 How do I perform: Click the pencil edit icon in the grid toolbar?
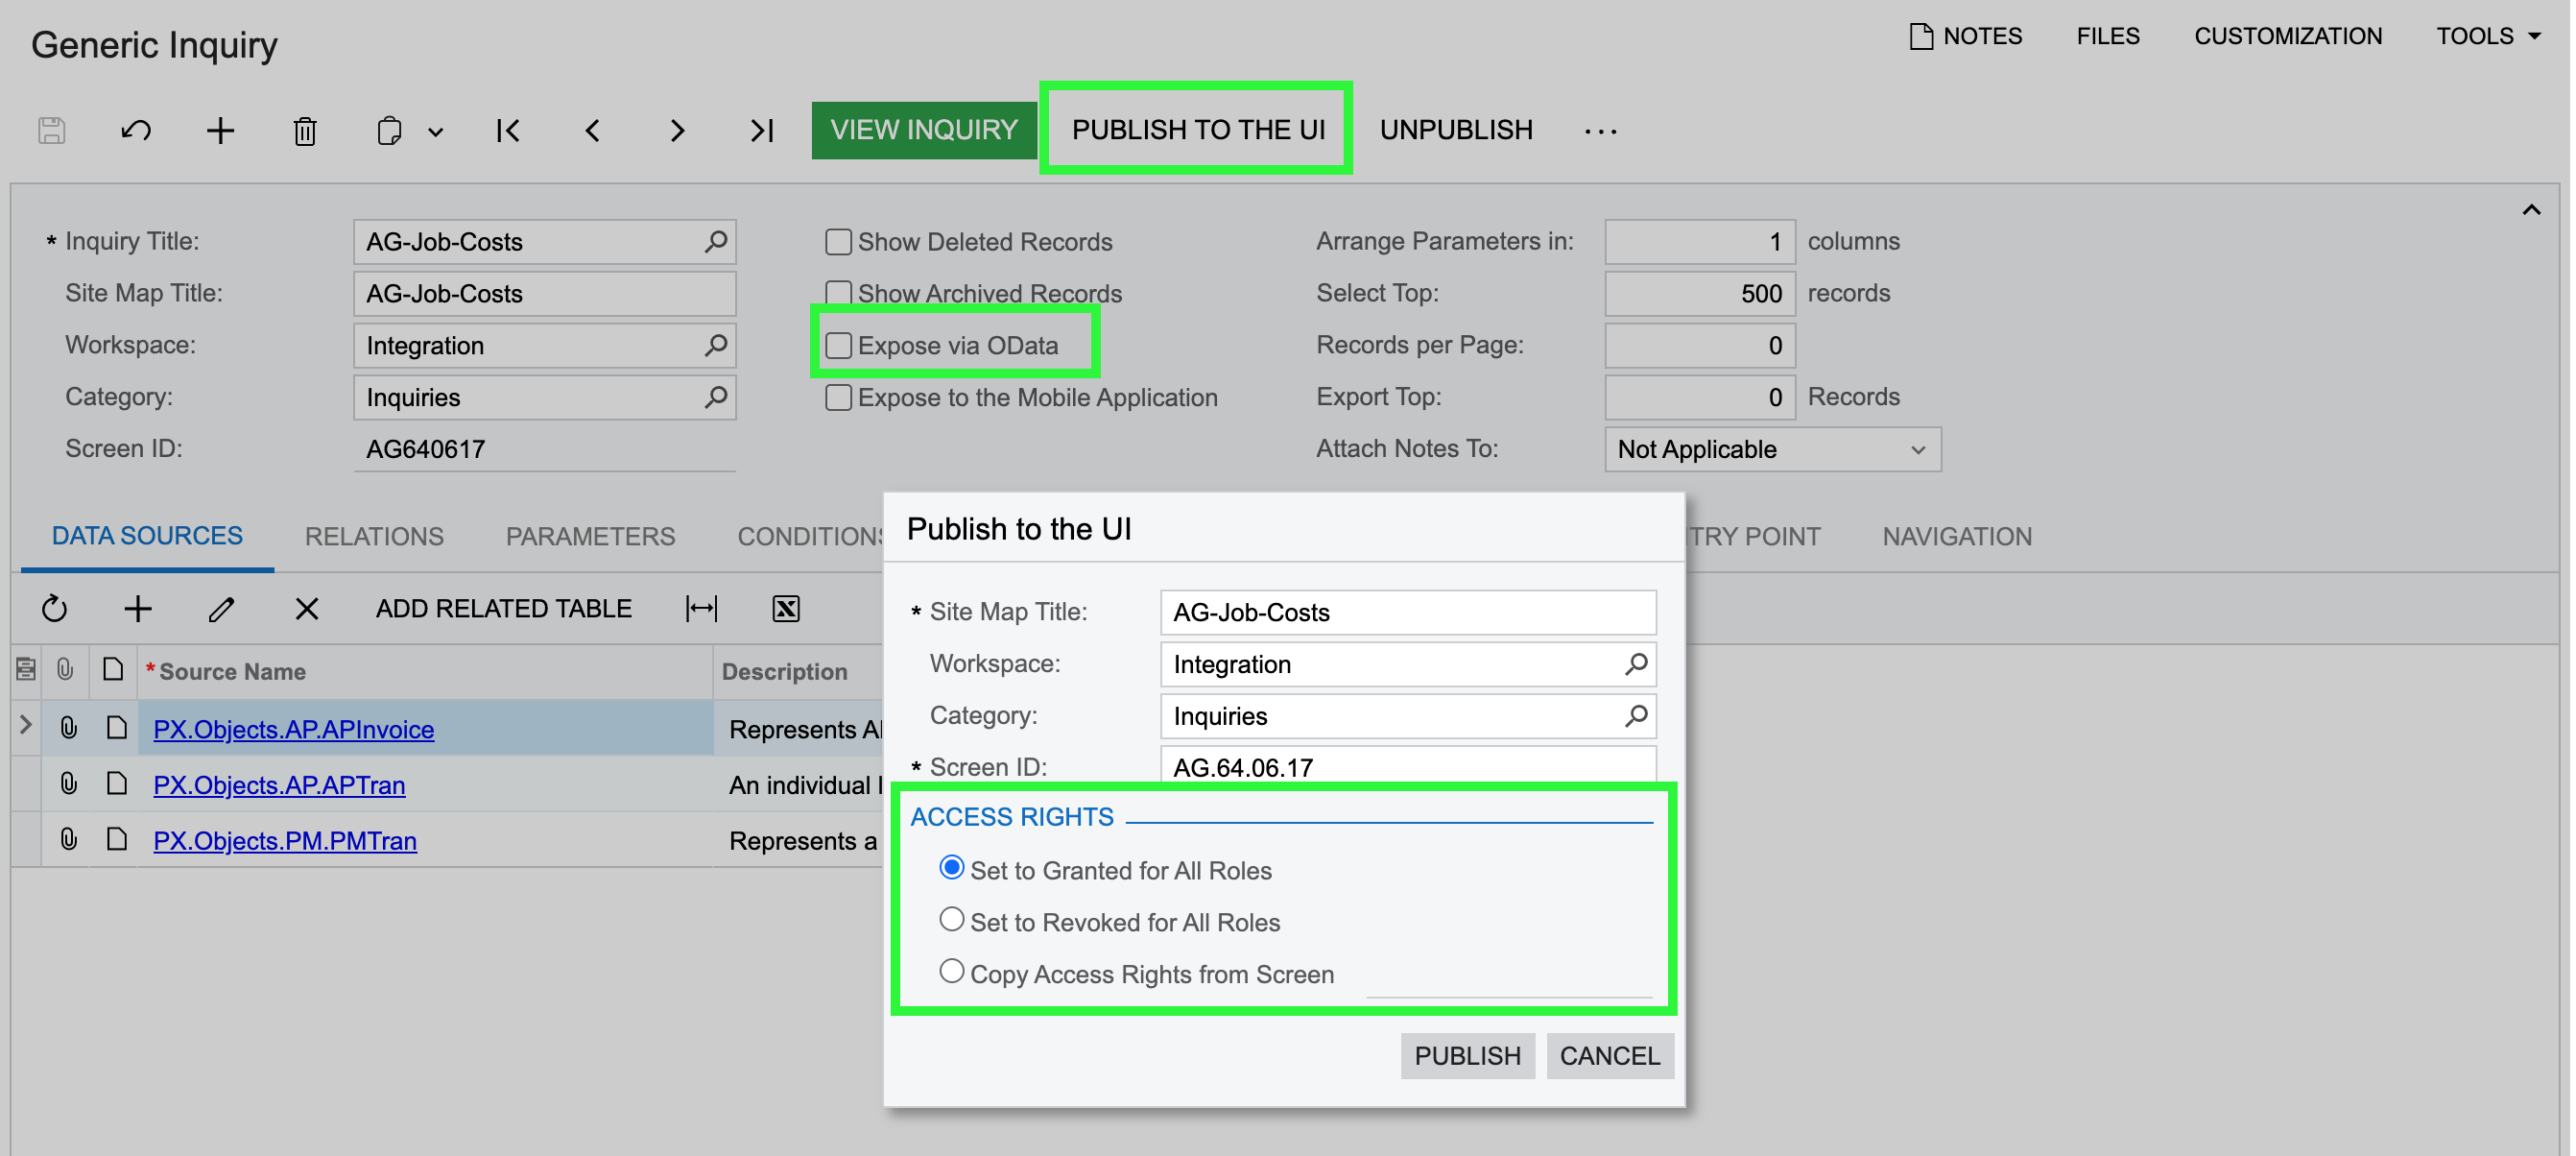(x=222, y=608)
